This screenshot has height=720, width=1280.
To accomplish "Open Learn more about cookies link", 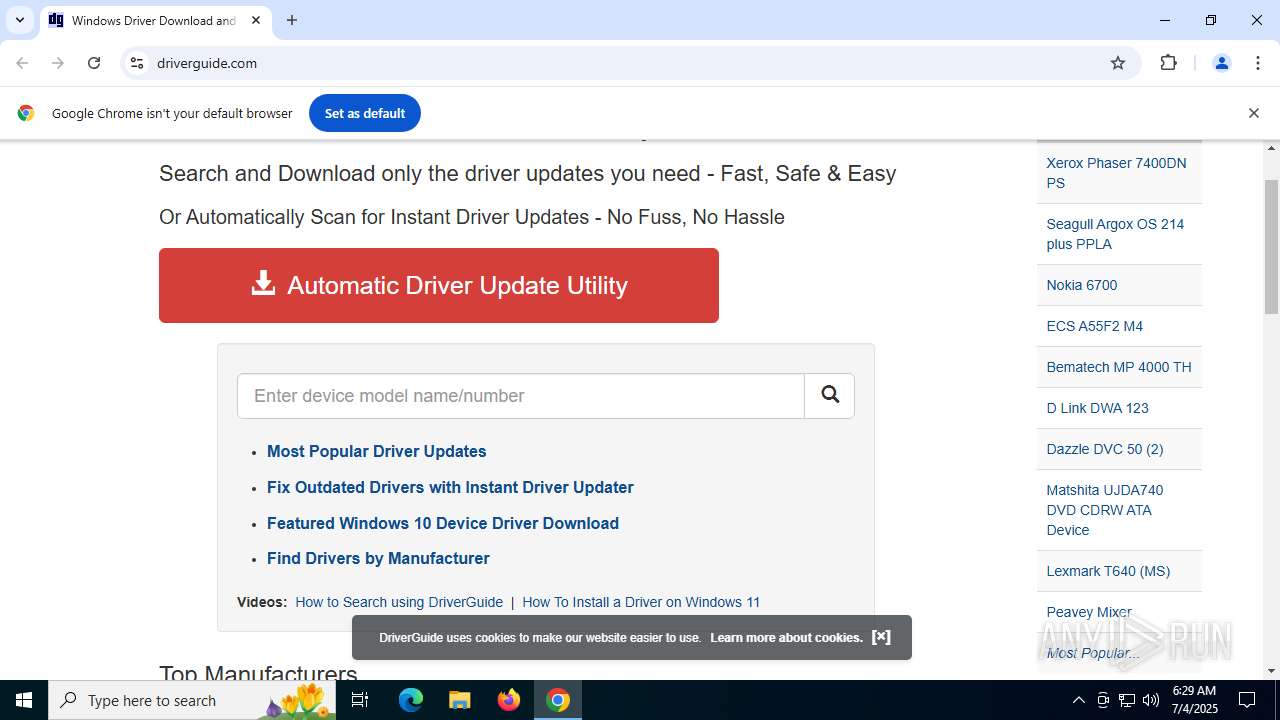I will [x=786, y=637].
